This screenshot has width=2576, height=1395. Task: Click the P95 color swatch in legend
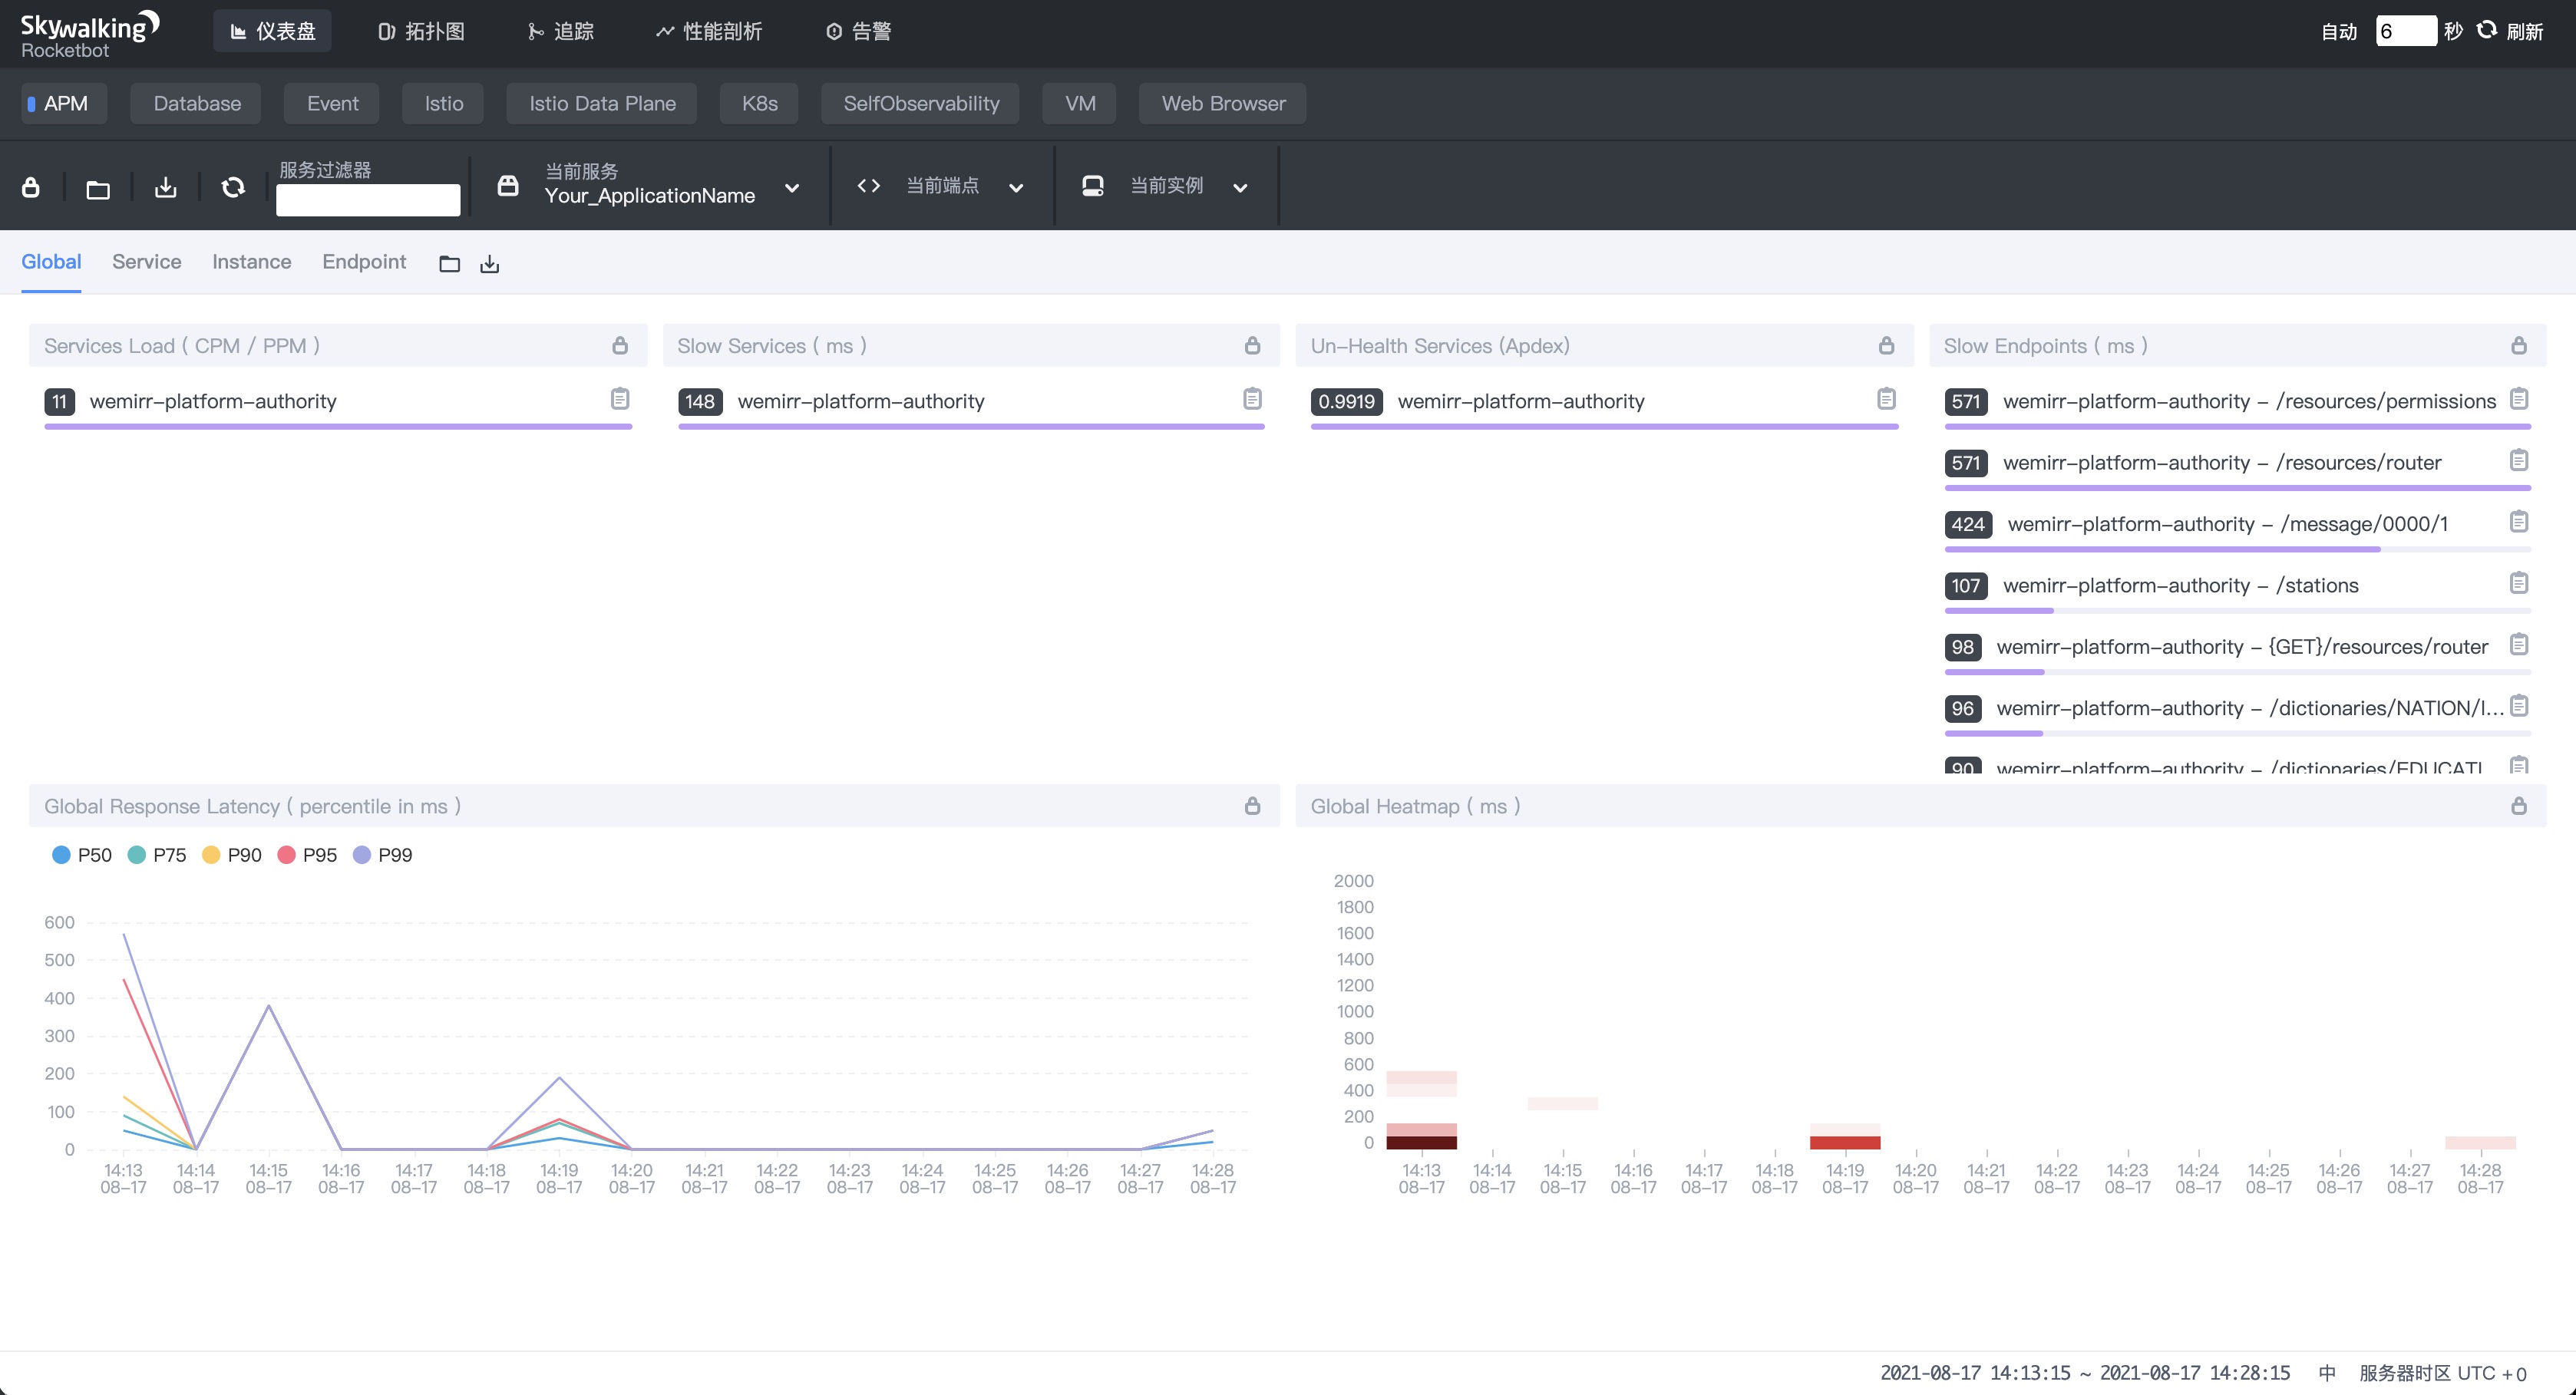point(286,855)
